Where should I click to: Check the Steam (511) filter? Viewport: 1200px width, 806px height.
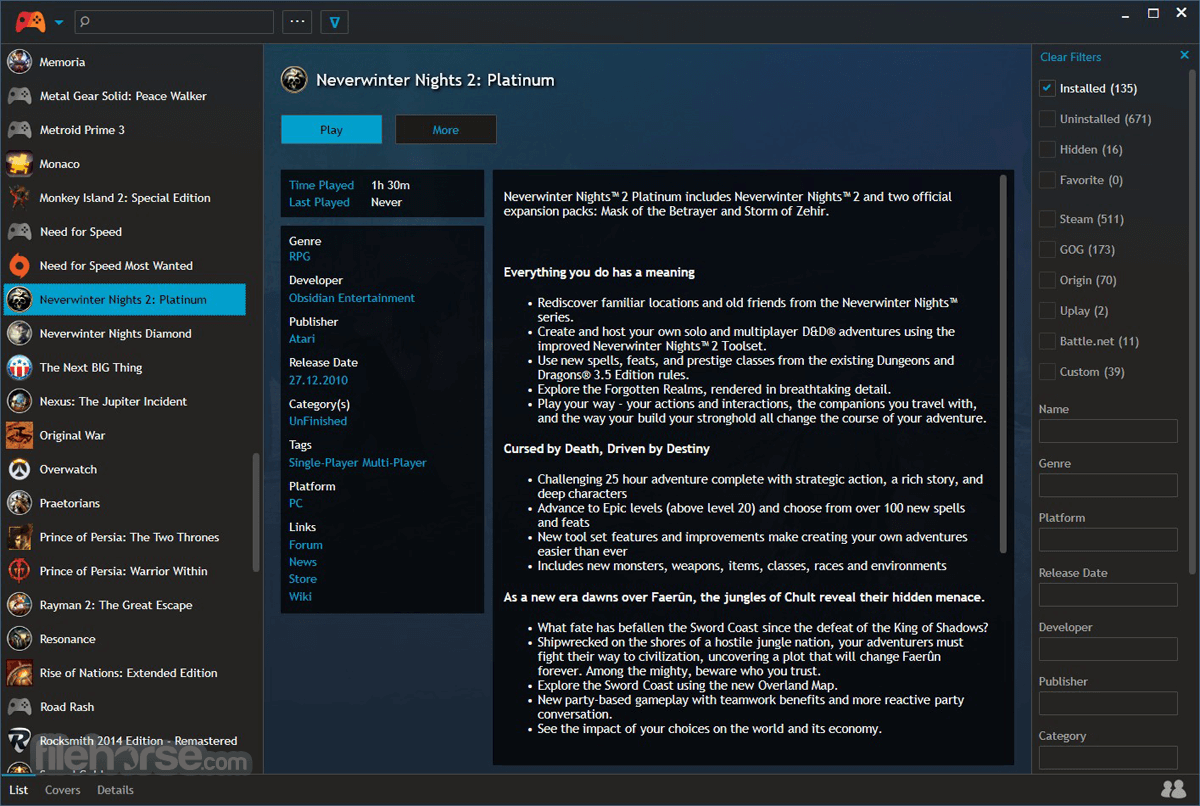coord(1047,219)
